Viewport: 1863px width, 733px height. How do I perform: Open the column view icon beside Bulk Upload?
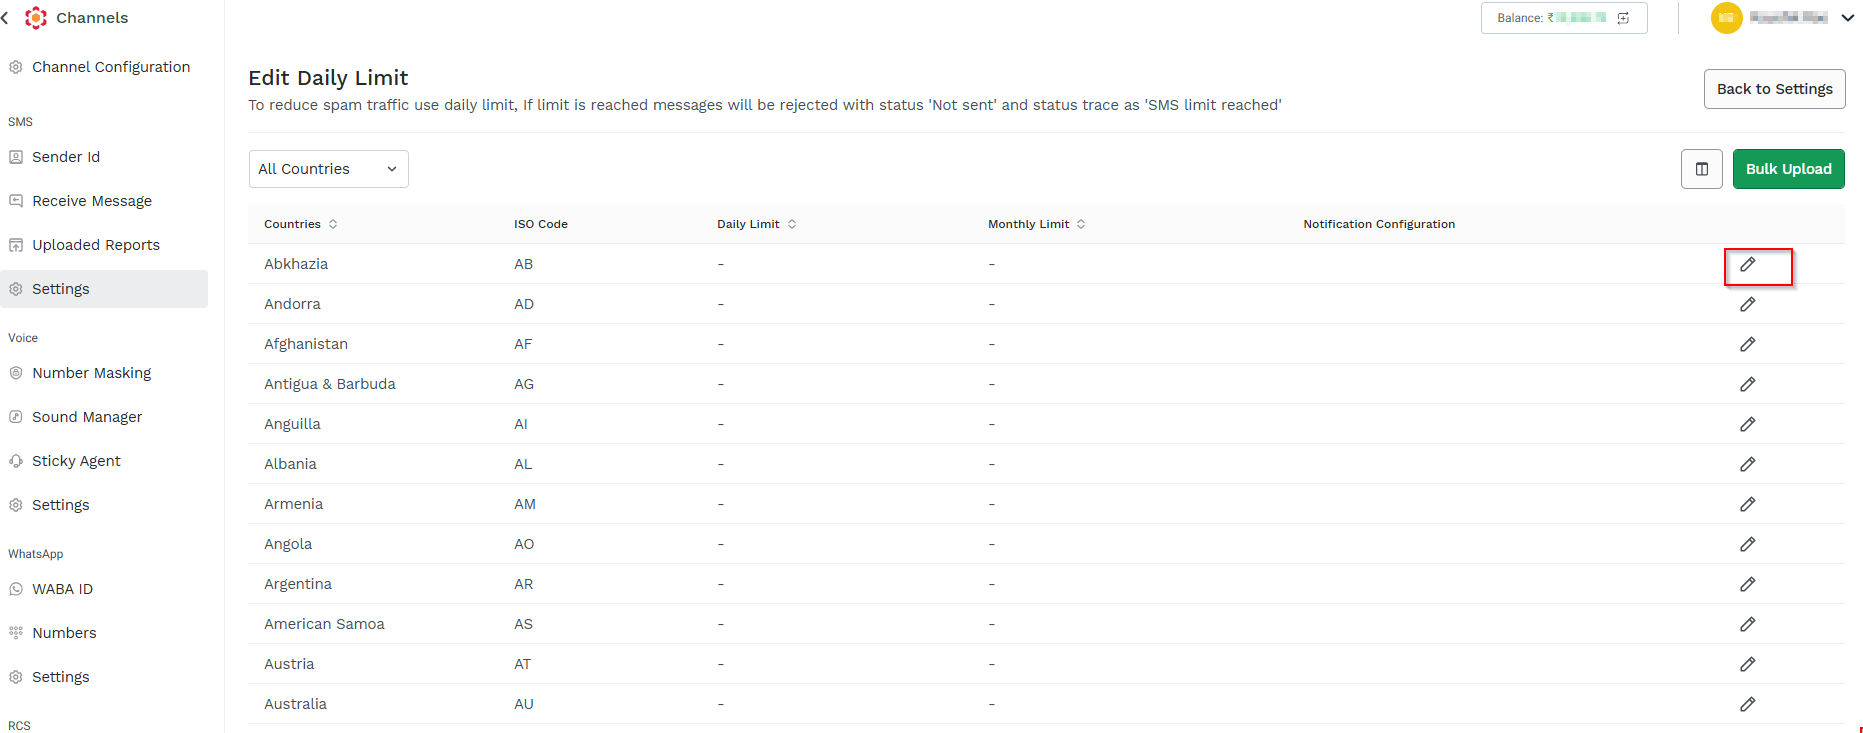(x=1701, y=169)
